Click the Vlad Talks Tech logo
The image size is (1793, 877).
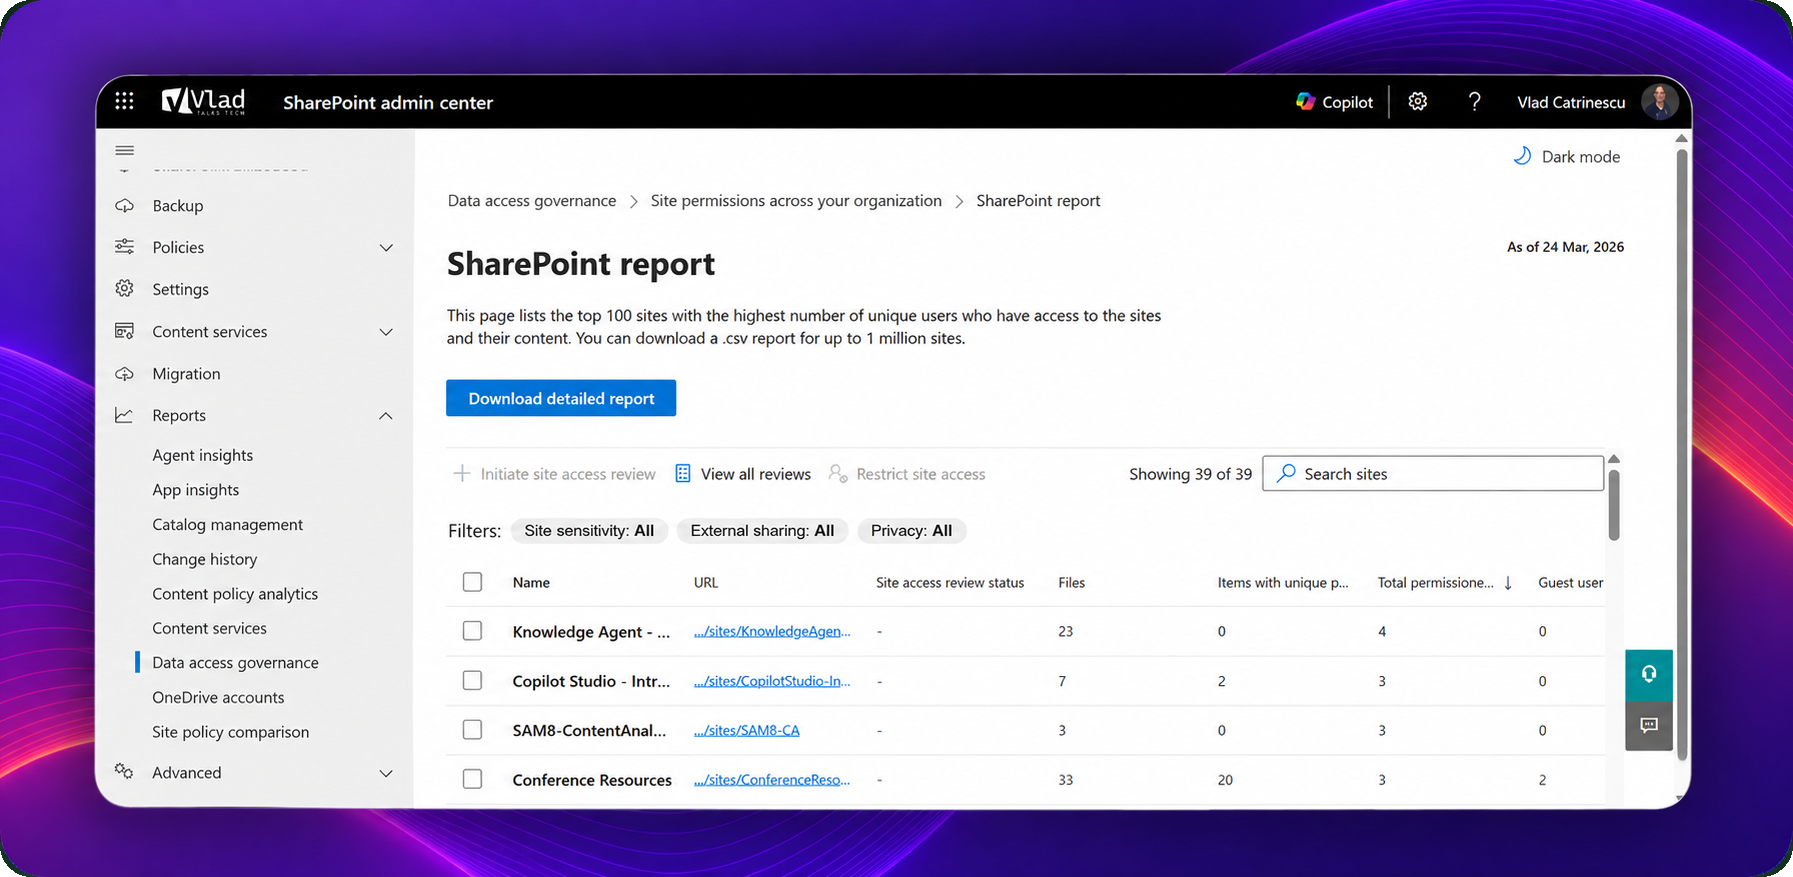204,101
